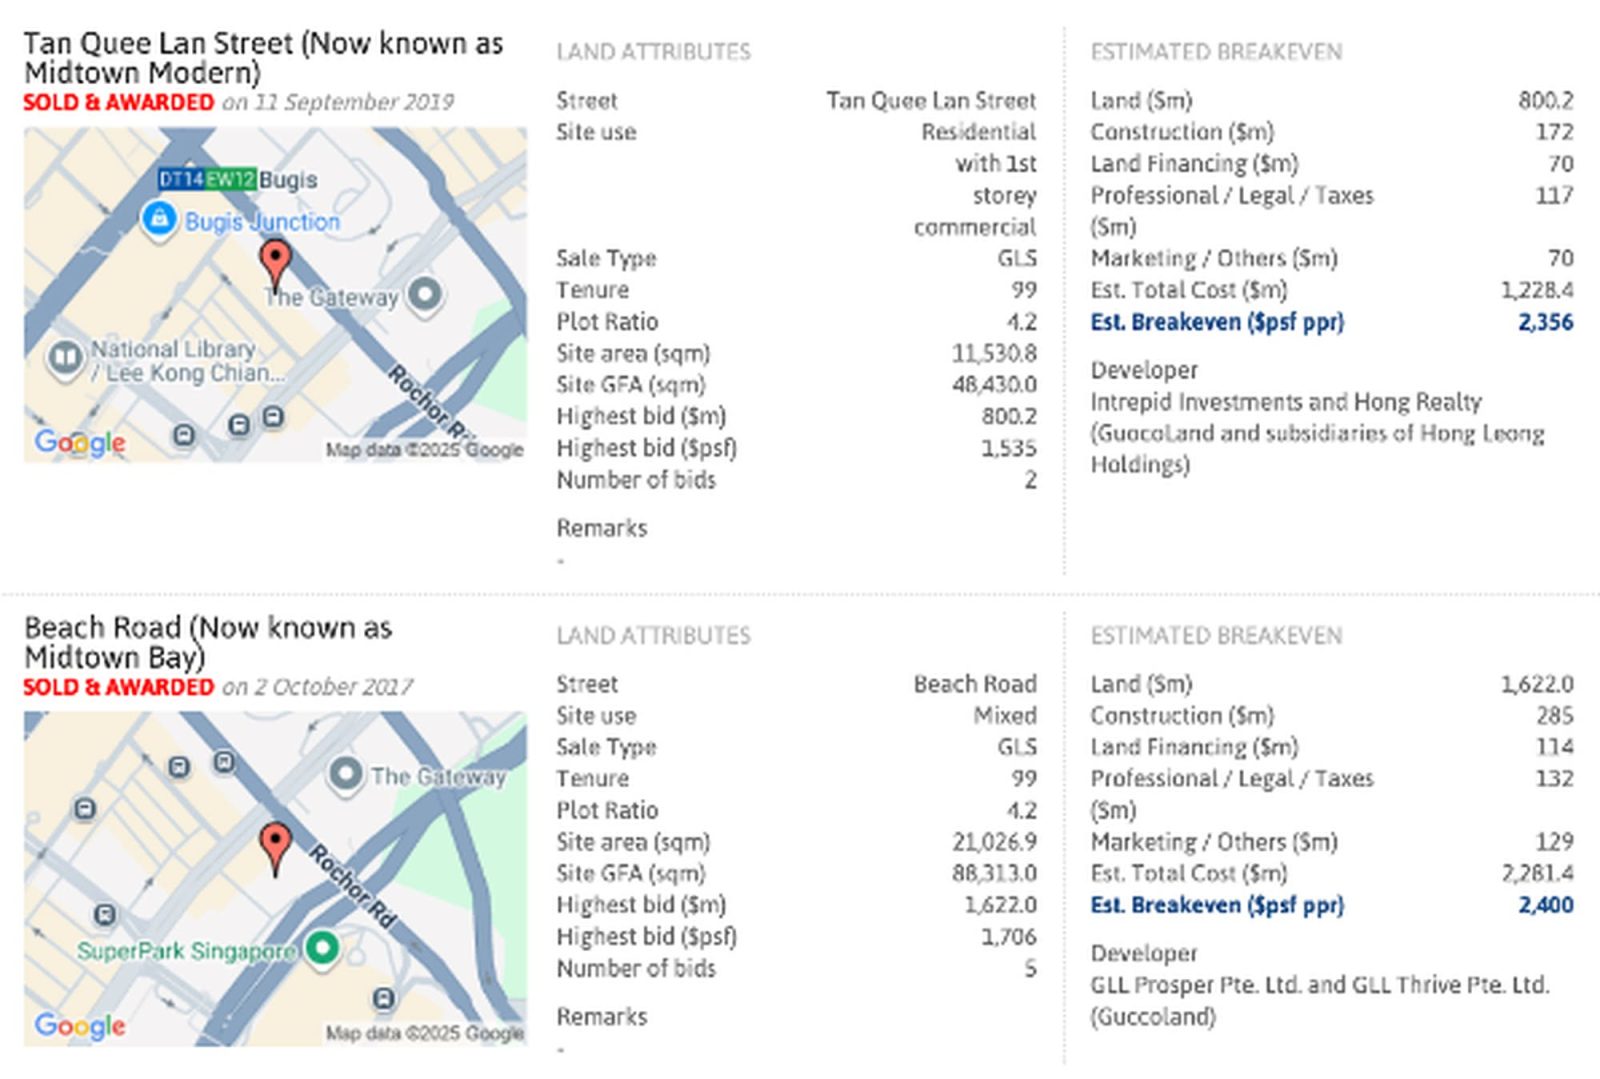Image resolution: width=1600 pixels, height=1079 pixels.
Task: Click the red location pin on the Midtown Bay map
Action: (275, 850)
